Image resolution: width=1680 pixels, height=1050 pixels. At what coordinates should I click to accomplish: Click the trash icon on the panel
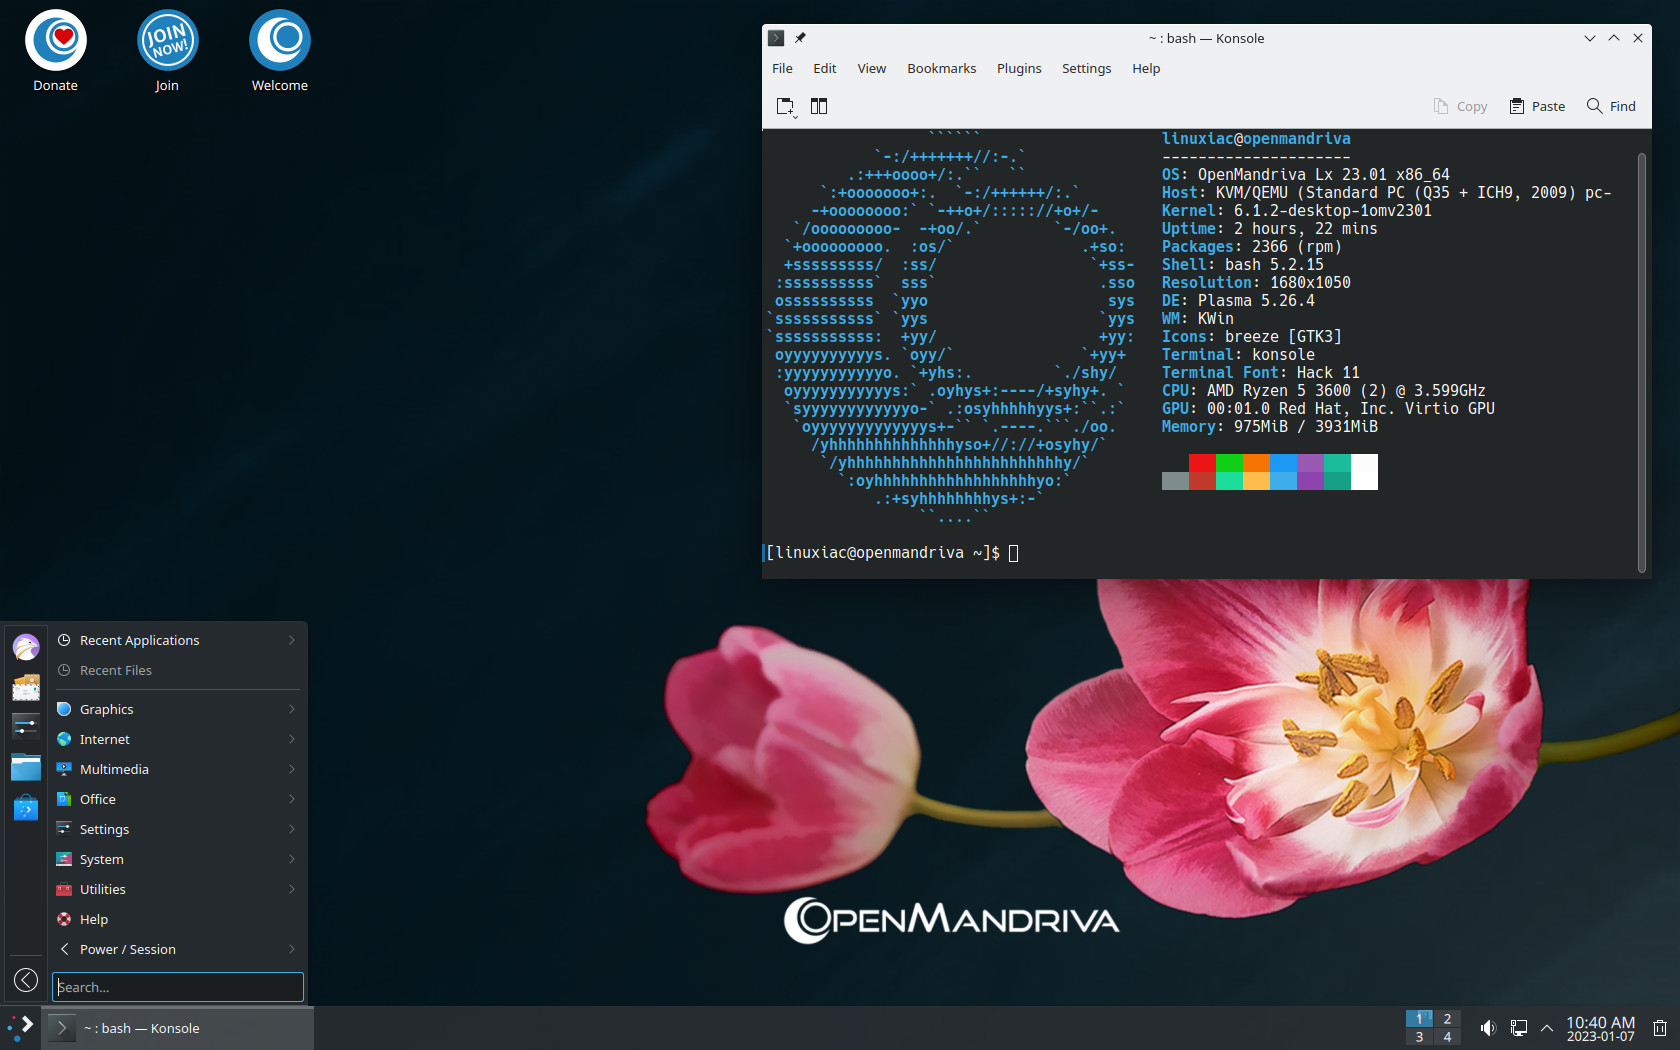1660,1028
